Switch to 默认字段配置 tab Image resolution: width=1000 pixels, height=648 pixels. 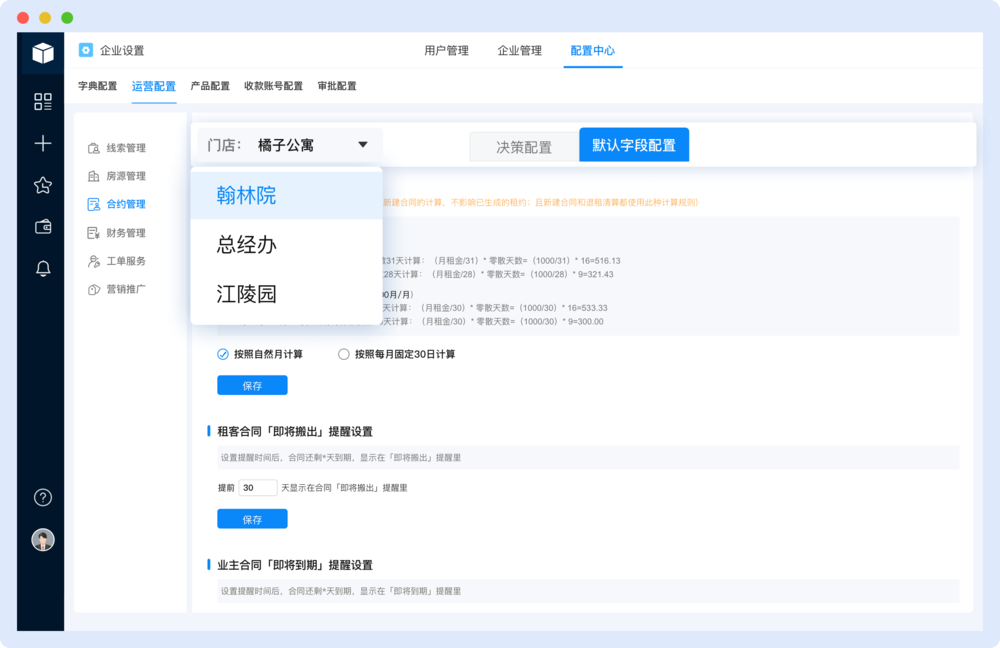pyautogui.click(x=634, y=145)
